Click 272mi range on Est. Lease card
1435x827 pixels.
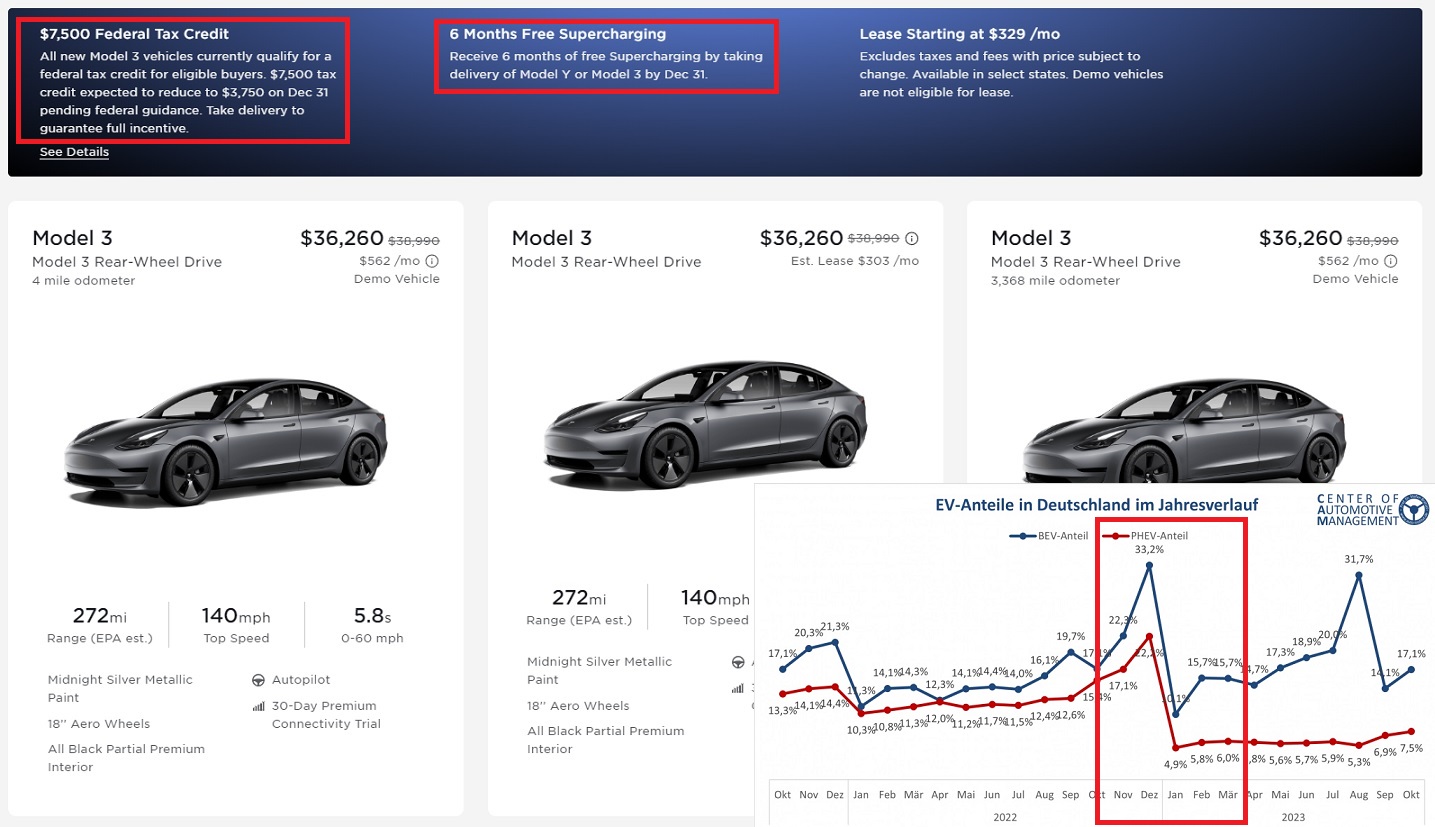coord(579,607)
